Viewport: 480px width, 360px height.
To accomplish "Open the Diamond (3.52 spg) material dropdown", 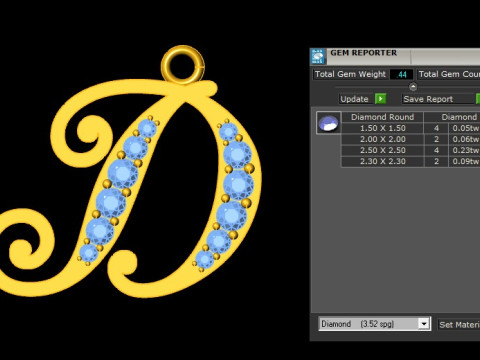I will point(374,324).
